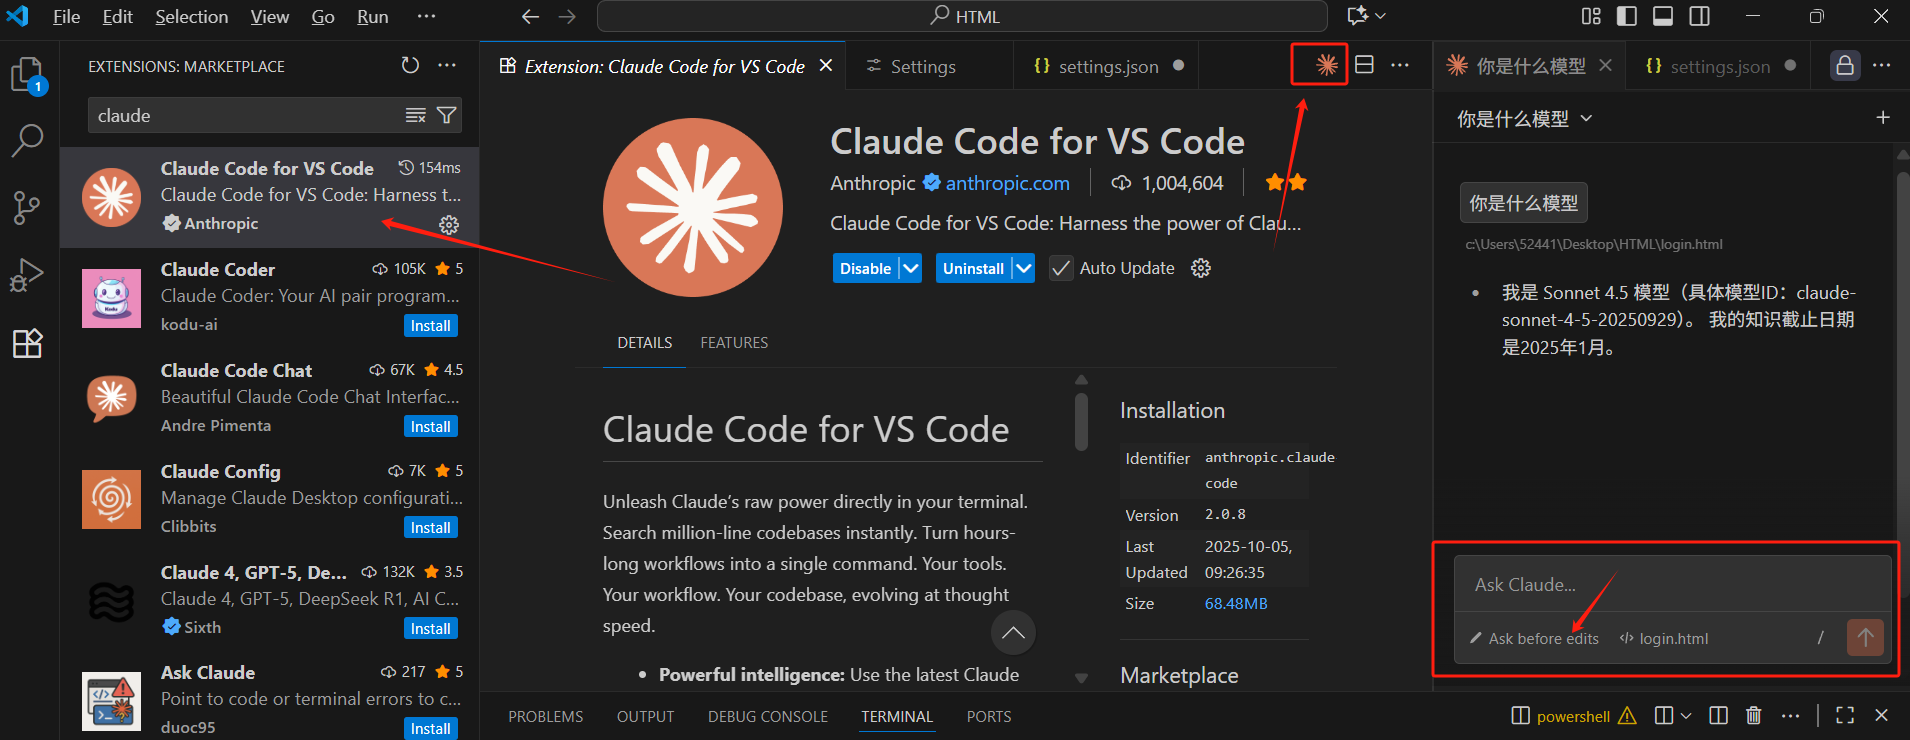Open Extensions Marketplace more actions menu
1910x740 pixels.
[447, 66]
